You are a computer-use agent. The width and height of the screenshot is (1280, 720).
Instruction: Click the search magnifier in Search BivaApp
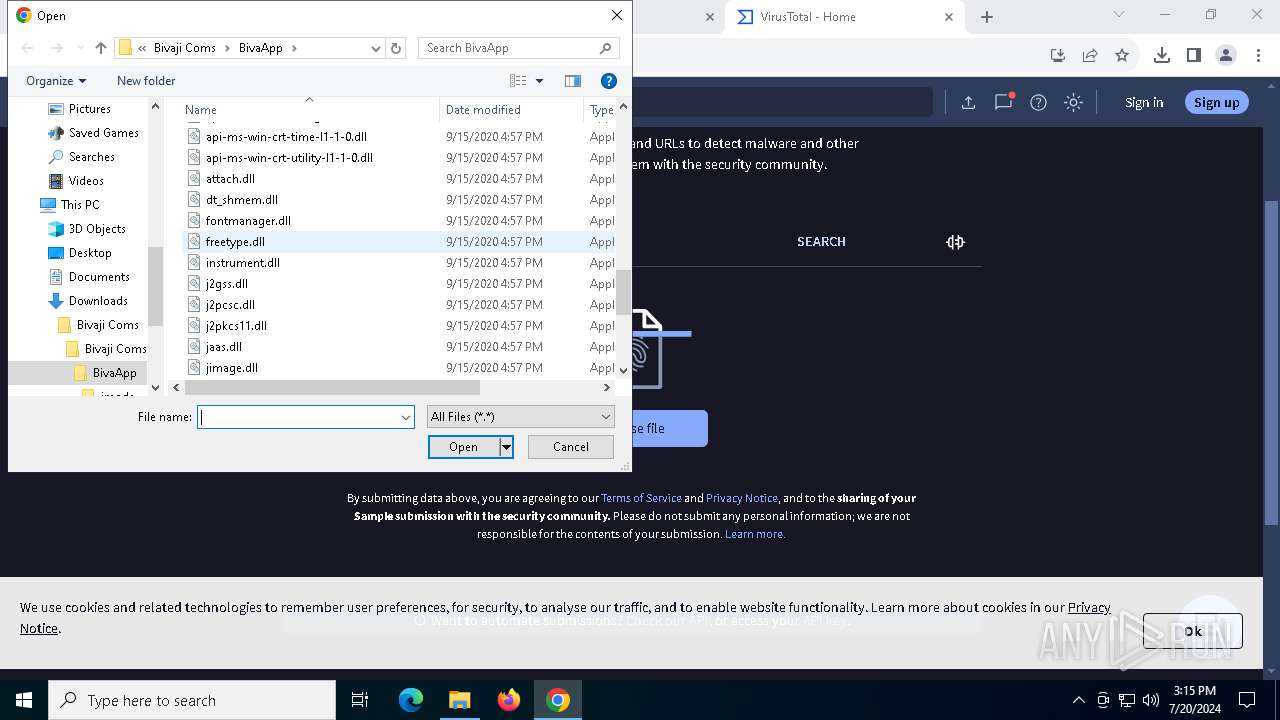tap(605, 48)
